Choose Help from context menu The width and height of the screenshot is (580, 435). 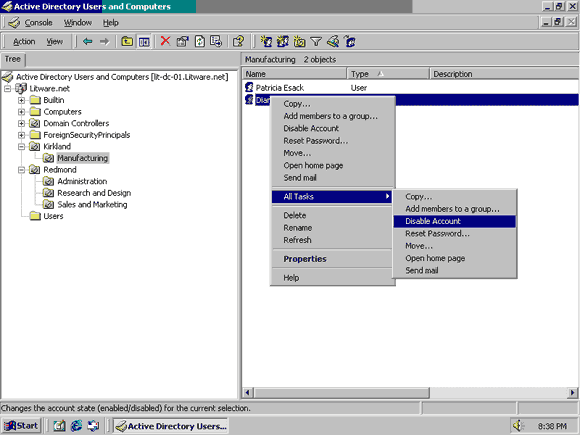click(x=333, y=278)
